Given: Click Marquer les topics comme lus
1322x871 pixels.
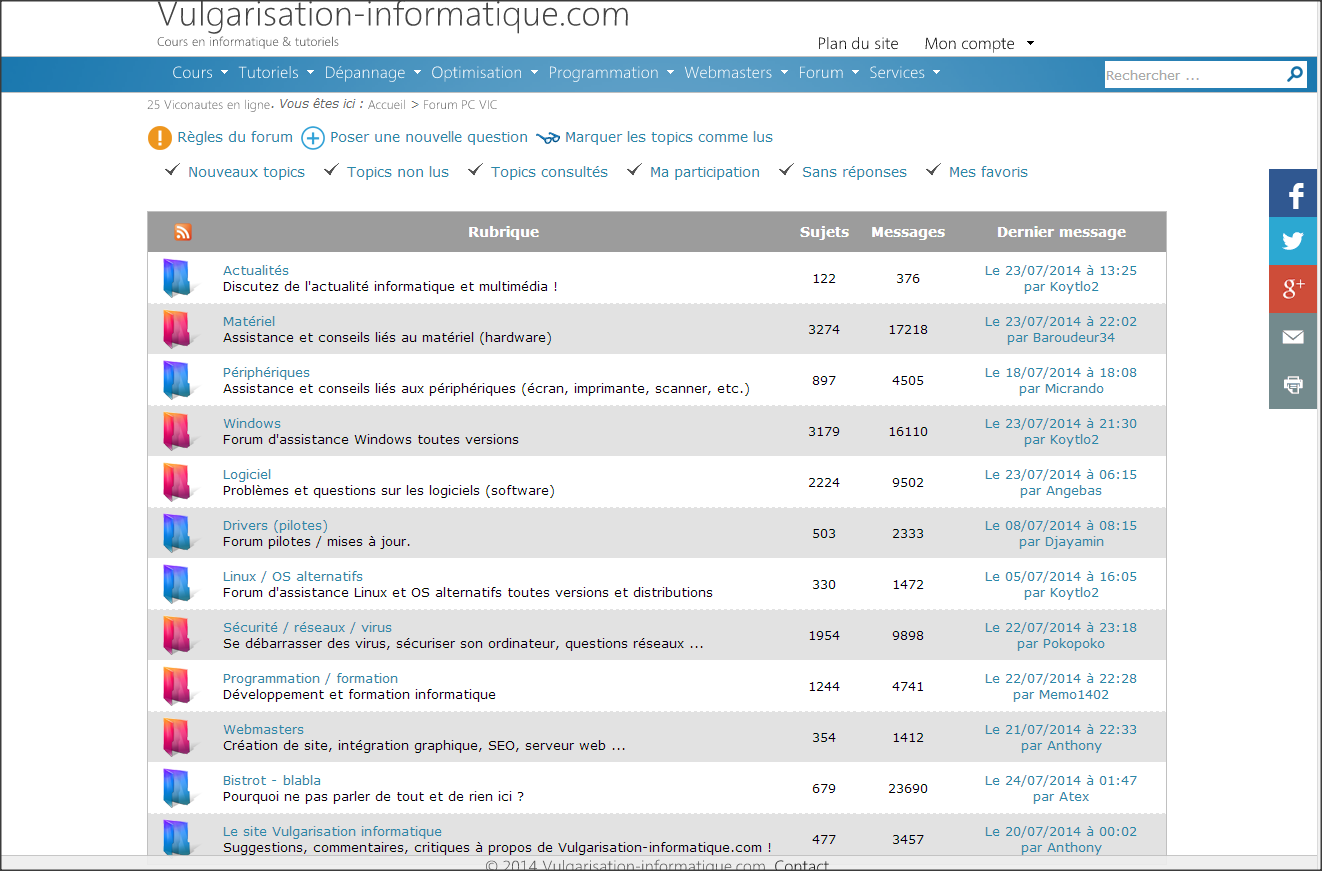Looking at the screenshot, I should click(x=669, y=138).
